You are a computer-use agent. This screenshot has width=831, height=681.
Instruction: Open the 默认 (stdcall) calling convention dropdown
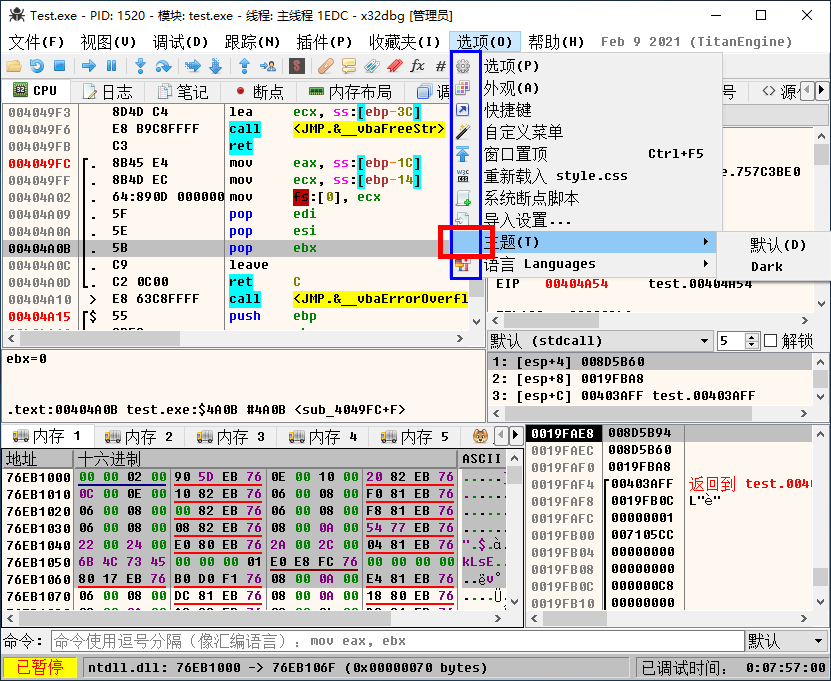tap(599, 341)
